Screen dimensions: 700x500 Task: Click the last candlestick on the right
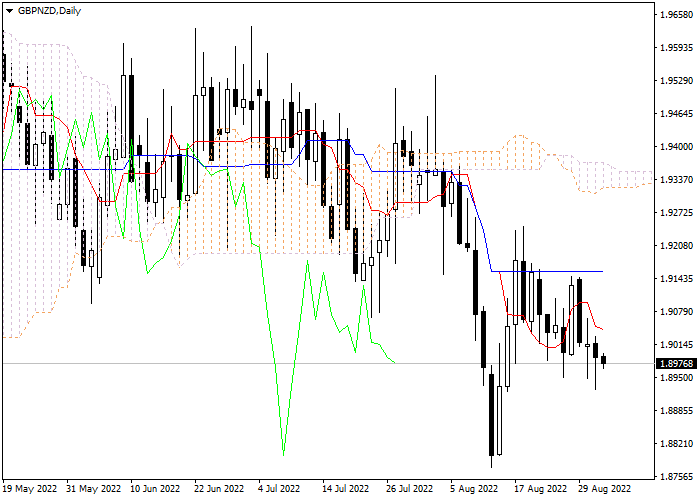603,360
